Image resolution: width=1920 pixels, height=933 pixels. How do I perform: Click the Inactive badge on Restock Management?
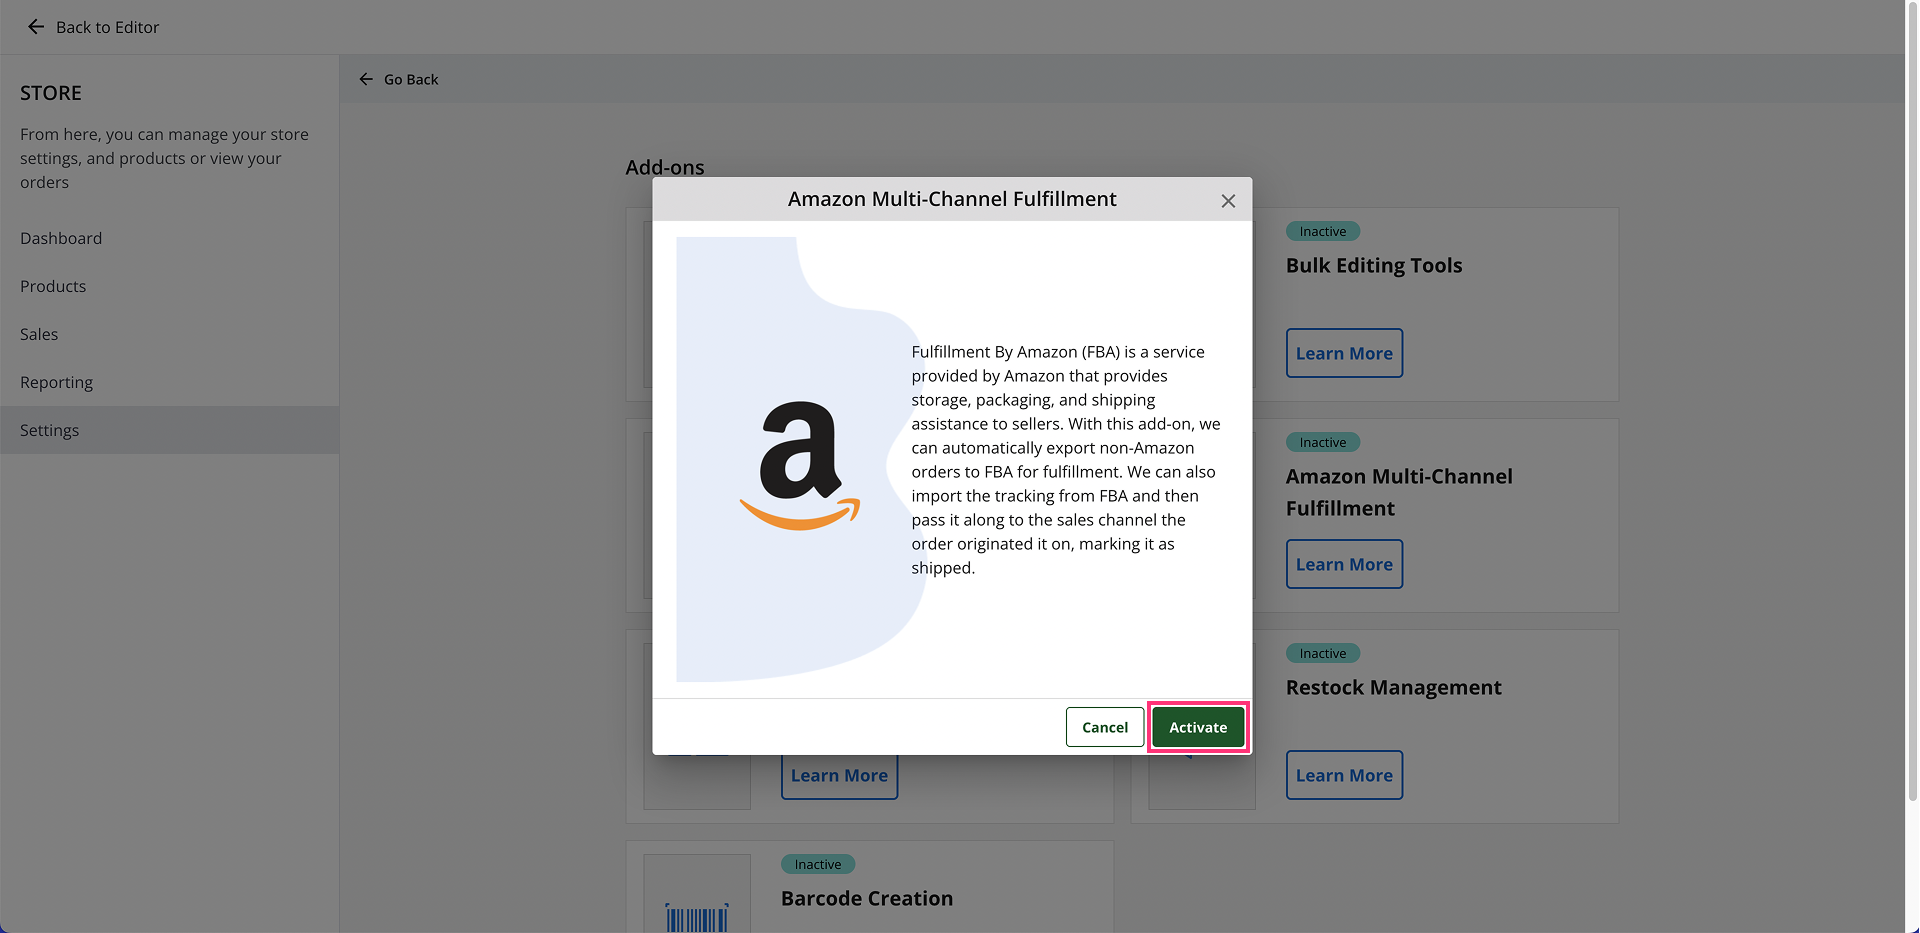(x=1322, y=653)
